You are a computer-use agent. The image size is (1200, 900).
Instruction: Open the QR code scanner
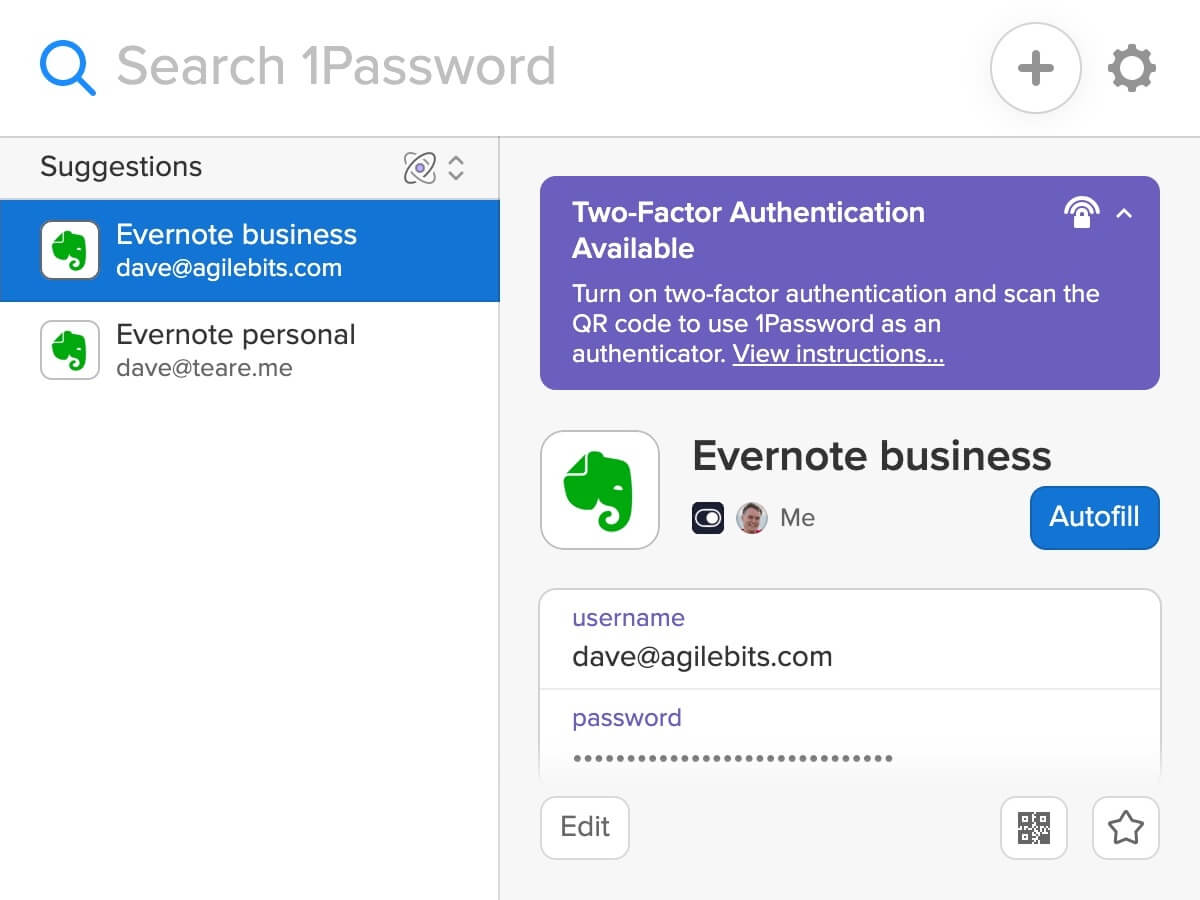(x=1033, y=828)
